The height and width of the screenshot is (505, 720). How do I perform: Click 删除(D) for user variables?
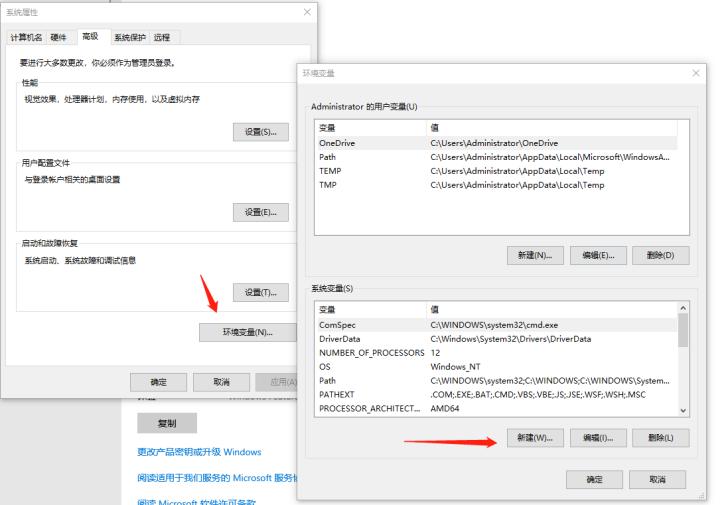pos(660,255)
